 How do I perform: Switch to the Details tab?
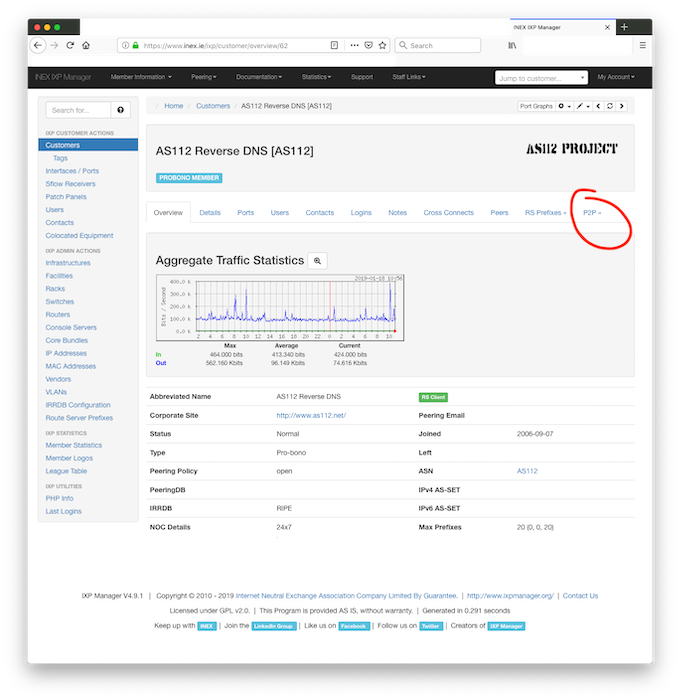click(210, 212)
